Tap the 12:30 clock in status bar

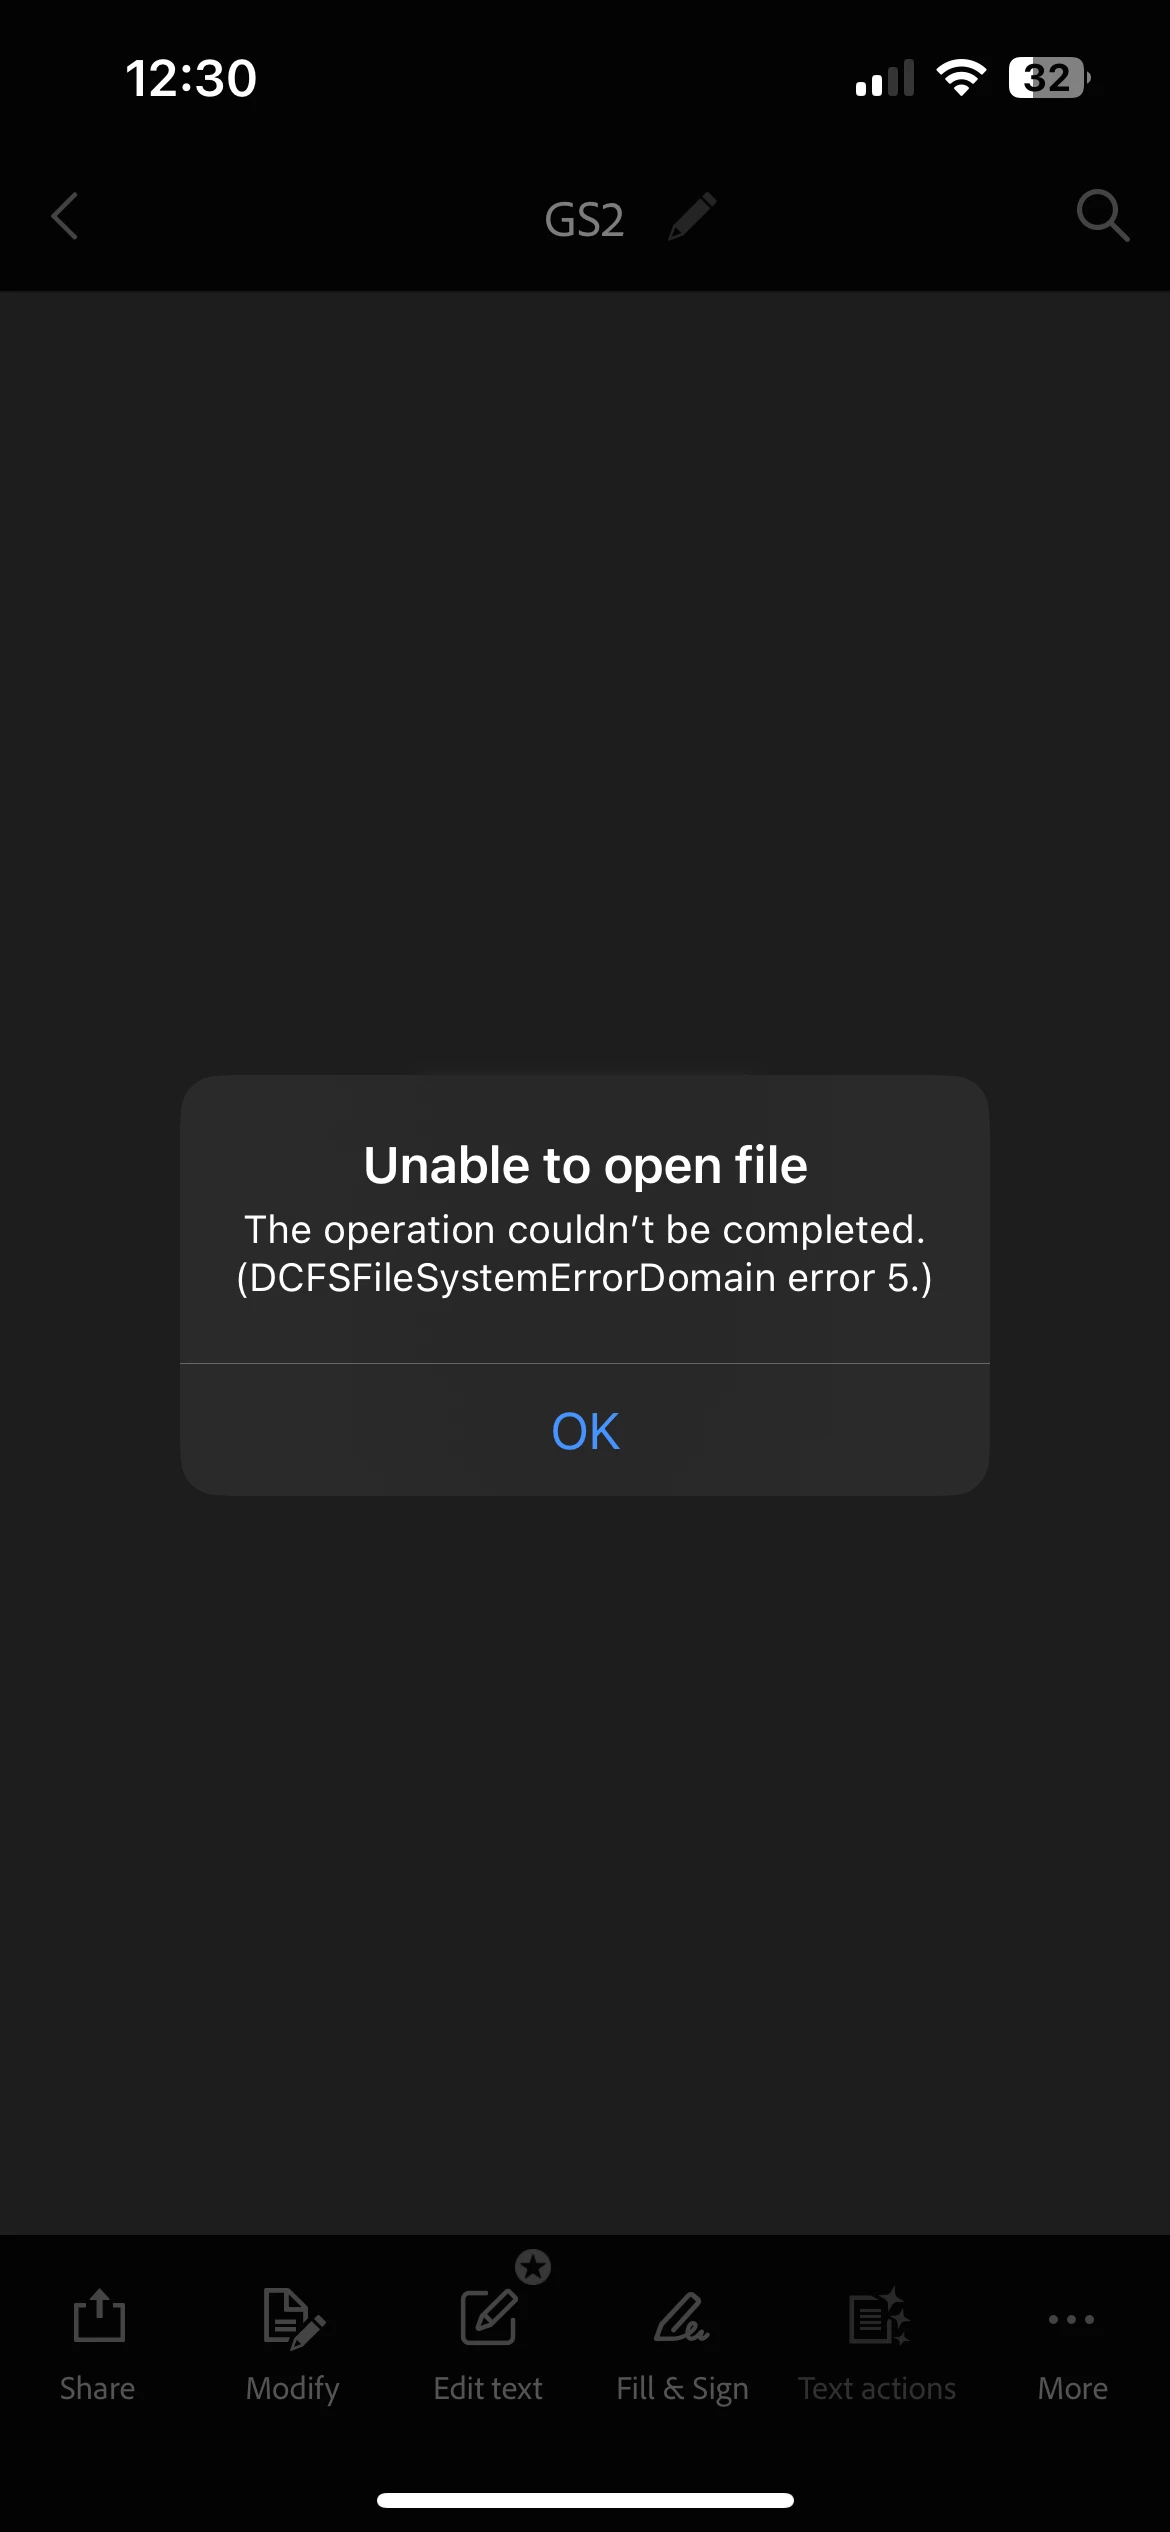[191, 78]
